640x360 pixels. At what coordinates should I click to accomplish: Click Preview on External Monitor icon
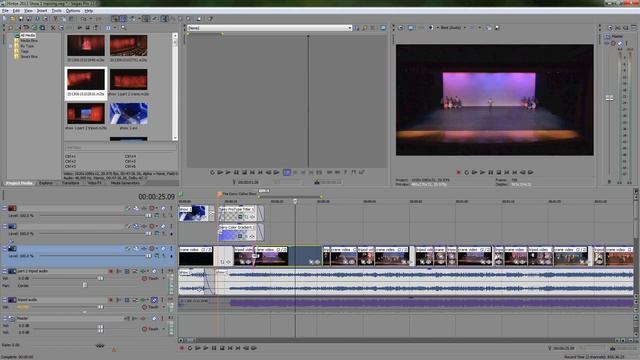[411, 28]
